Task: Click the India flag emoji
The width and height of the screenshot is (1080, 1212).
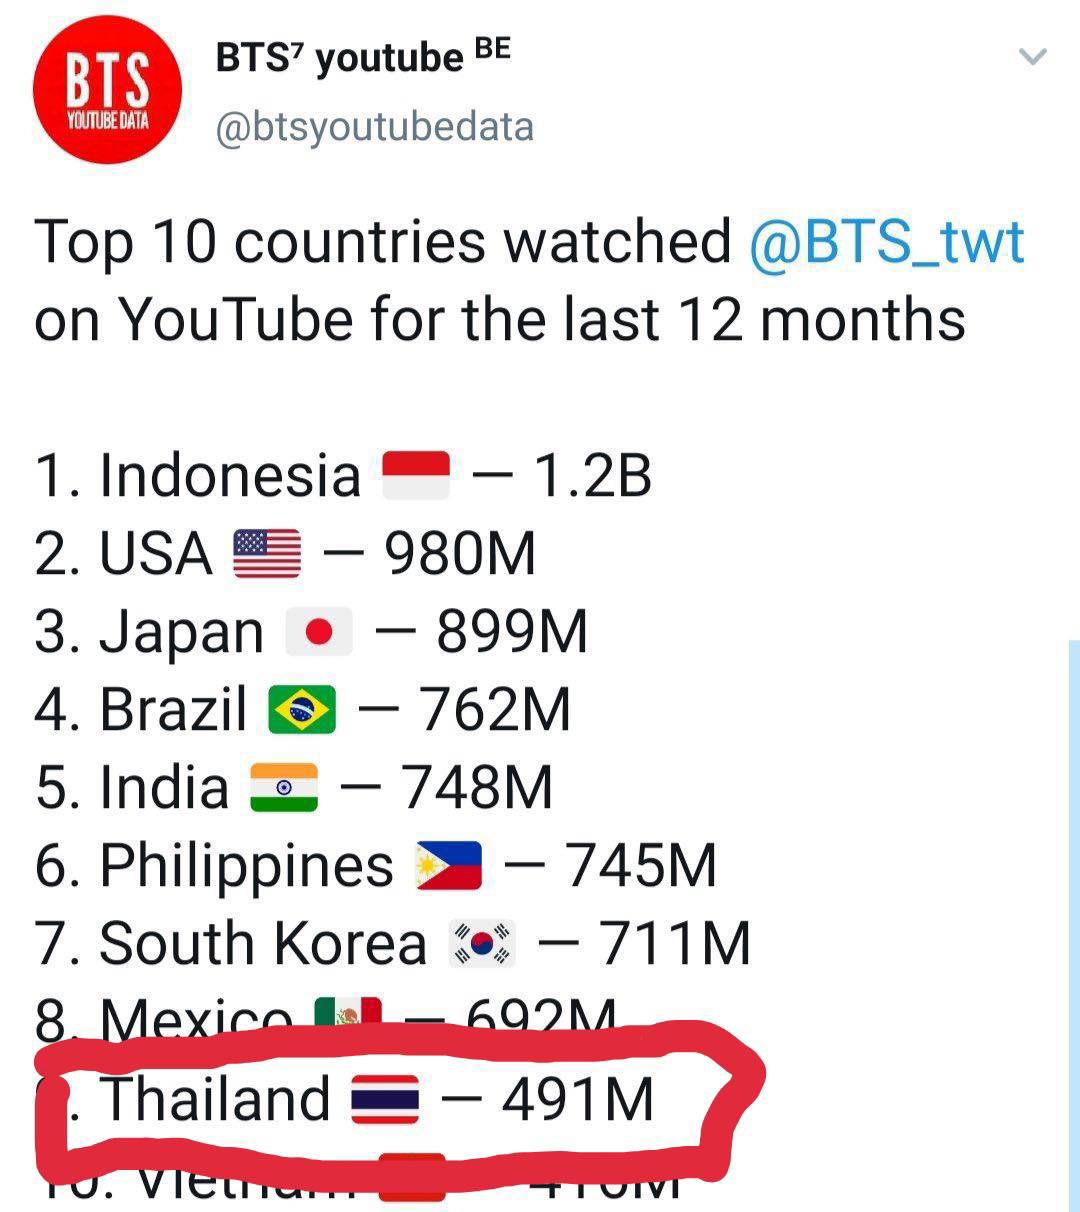Action: [284, 788]
